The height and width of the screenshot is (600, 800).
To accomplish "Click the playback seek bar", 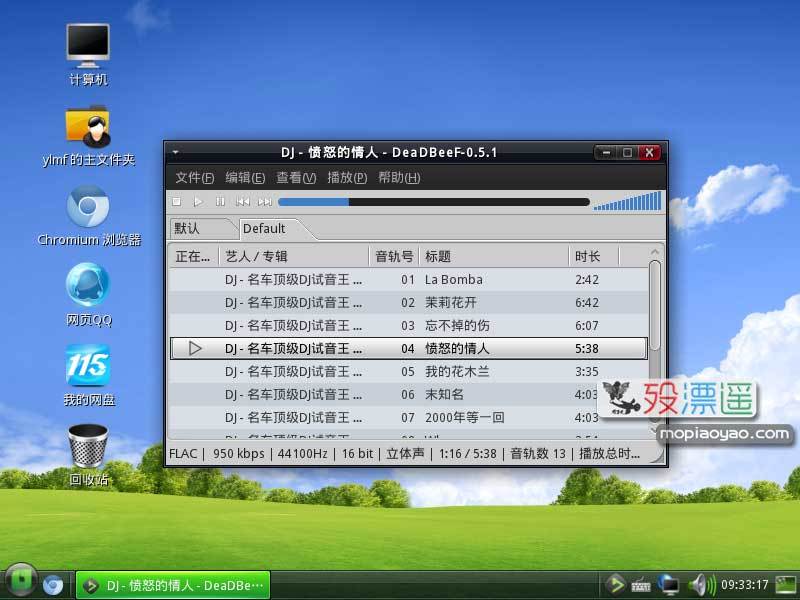I will click(x=434, y=202).
